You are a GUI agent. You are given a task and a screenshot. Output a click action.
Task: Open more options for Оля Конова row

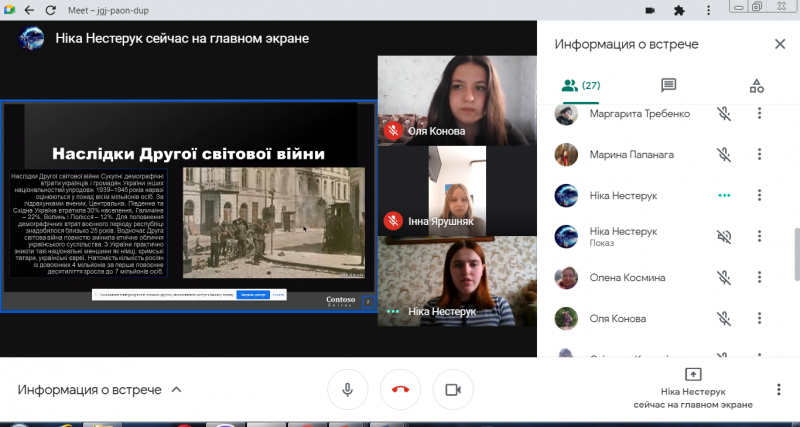[759, 319]
